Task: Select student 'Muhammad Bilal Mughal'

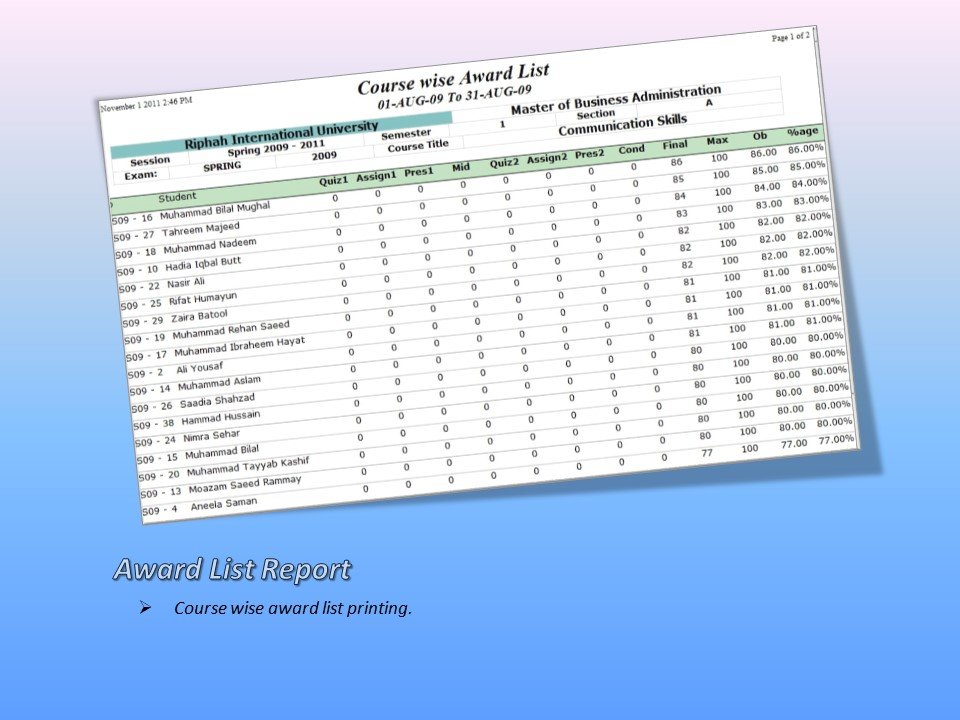Action: coord(215,211)
